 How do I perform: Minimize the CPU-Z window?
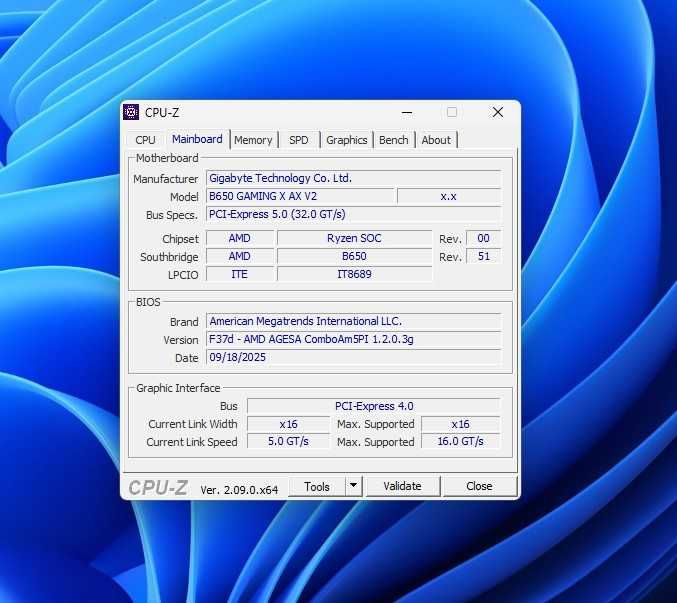click(407, 113)
